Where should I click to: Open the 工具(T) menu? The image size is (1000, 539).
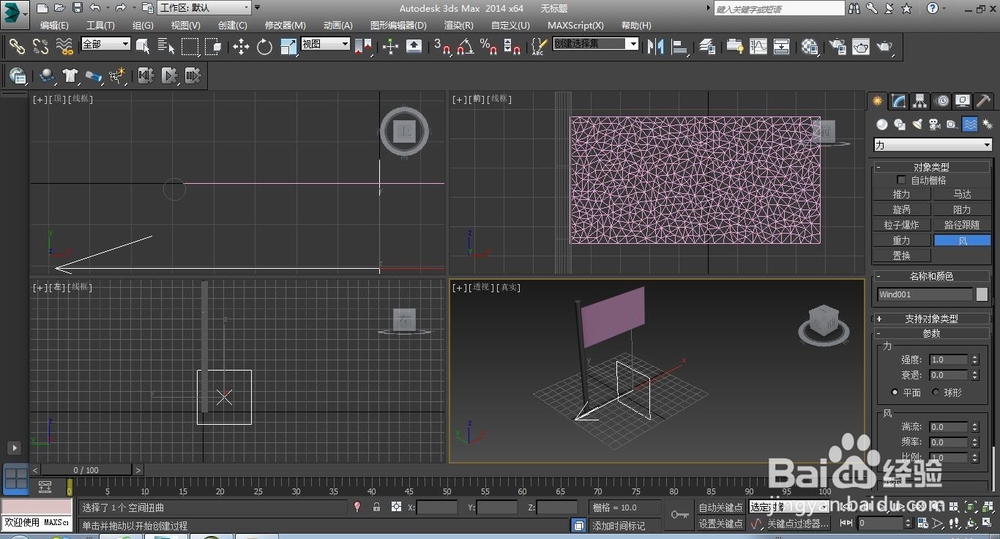point(100,25)
